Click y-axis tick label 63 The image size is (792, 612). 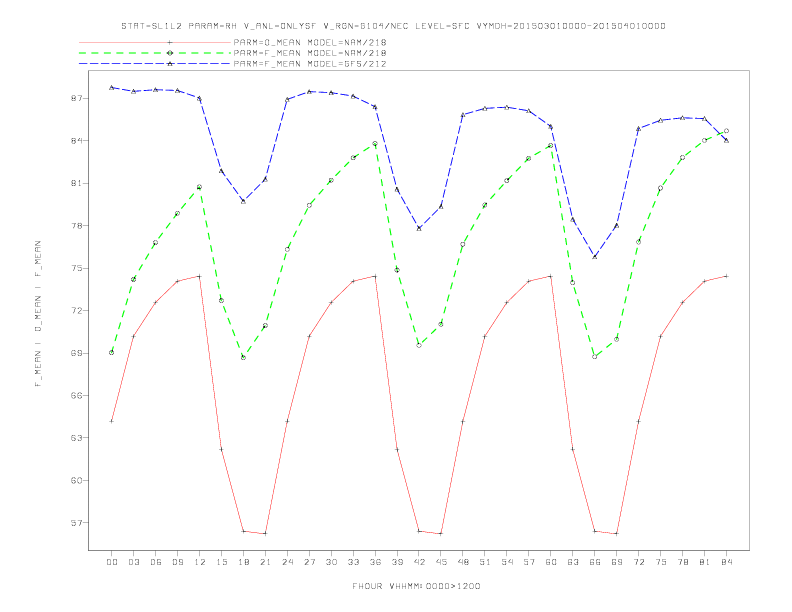click(76, 438)
